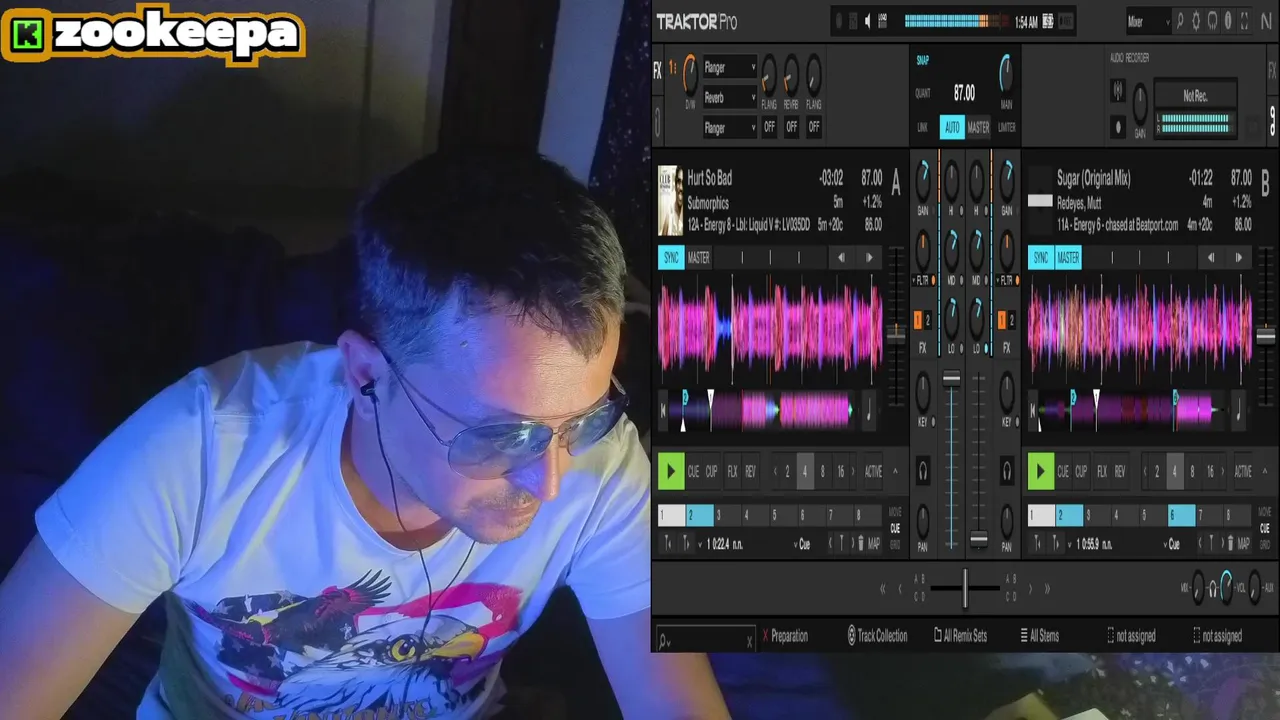Open Deck B Cue type dropdown
This screenshot has height=720, width=1280.
point(1173,544)
